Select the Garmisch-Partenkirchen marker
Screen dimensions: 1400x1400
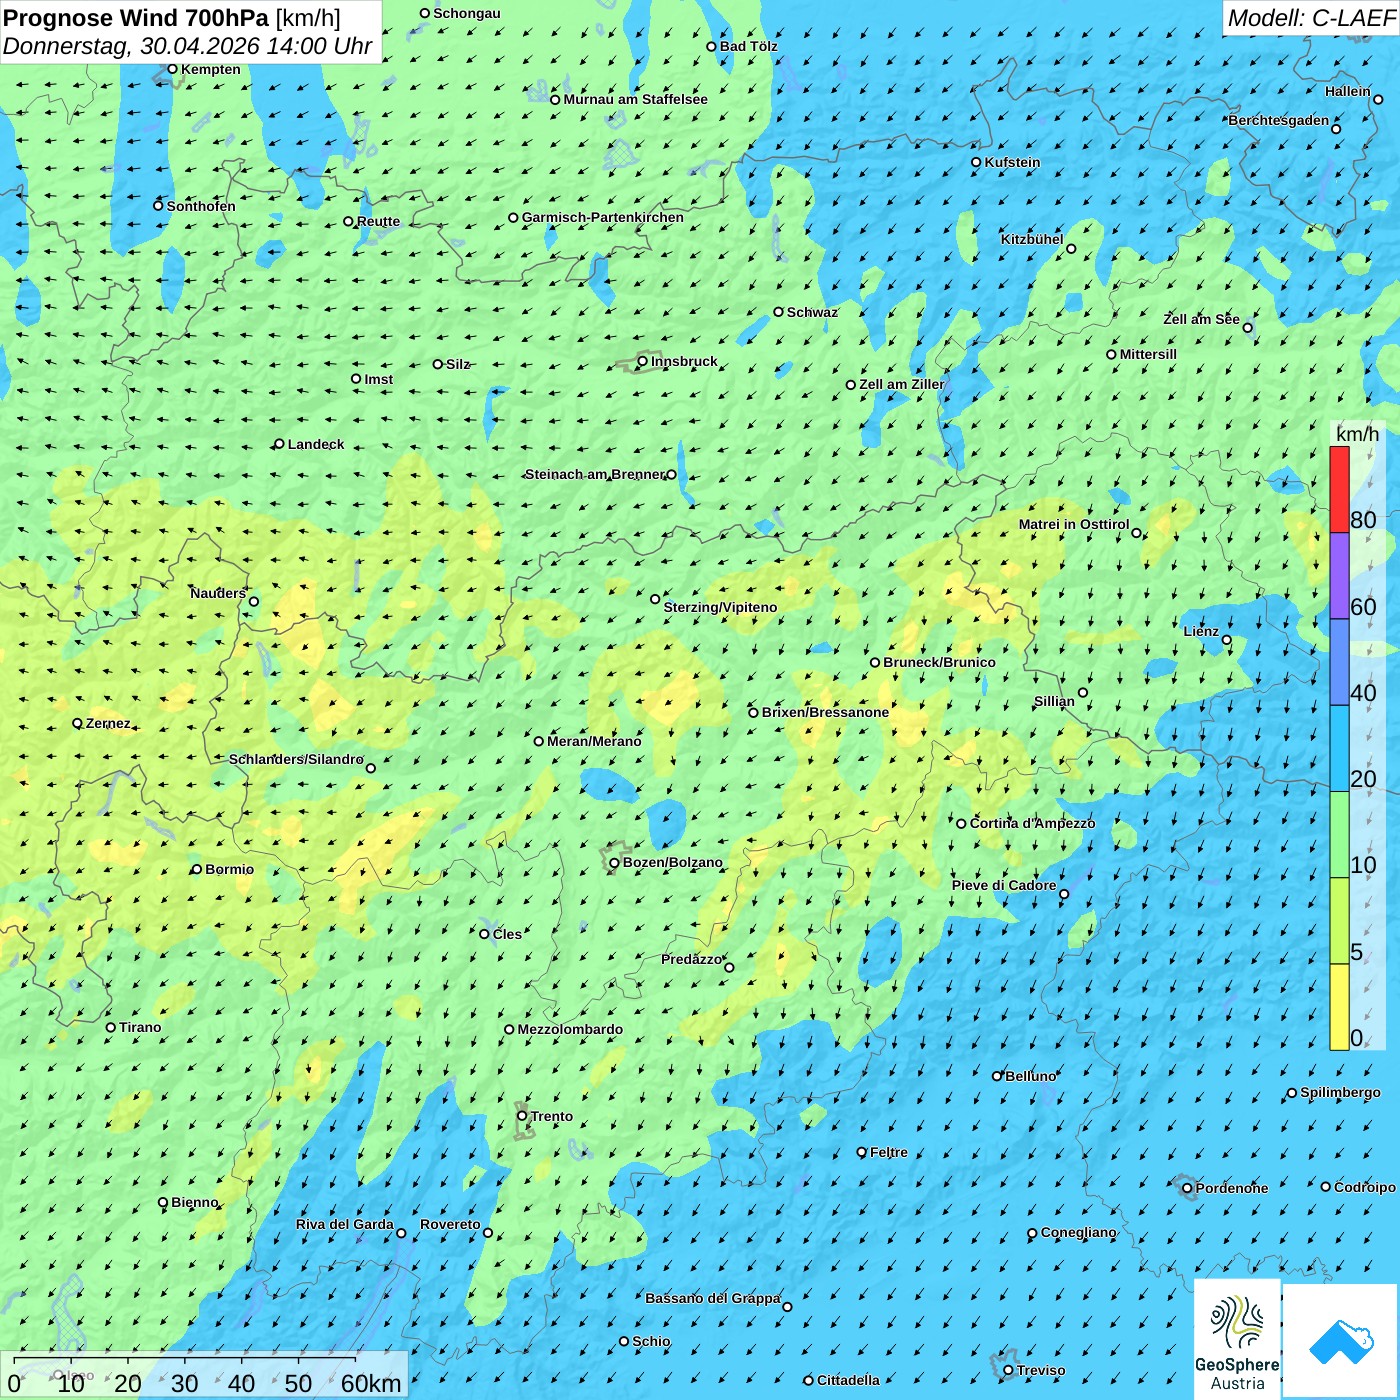(513, 217)
